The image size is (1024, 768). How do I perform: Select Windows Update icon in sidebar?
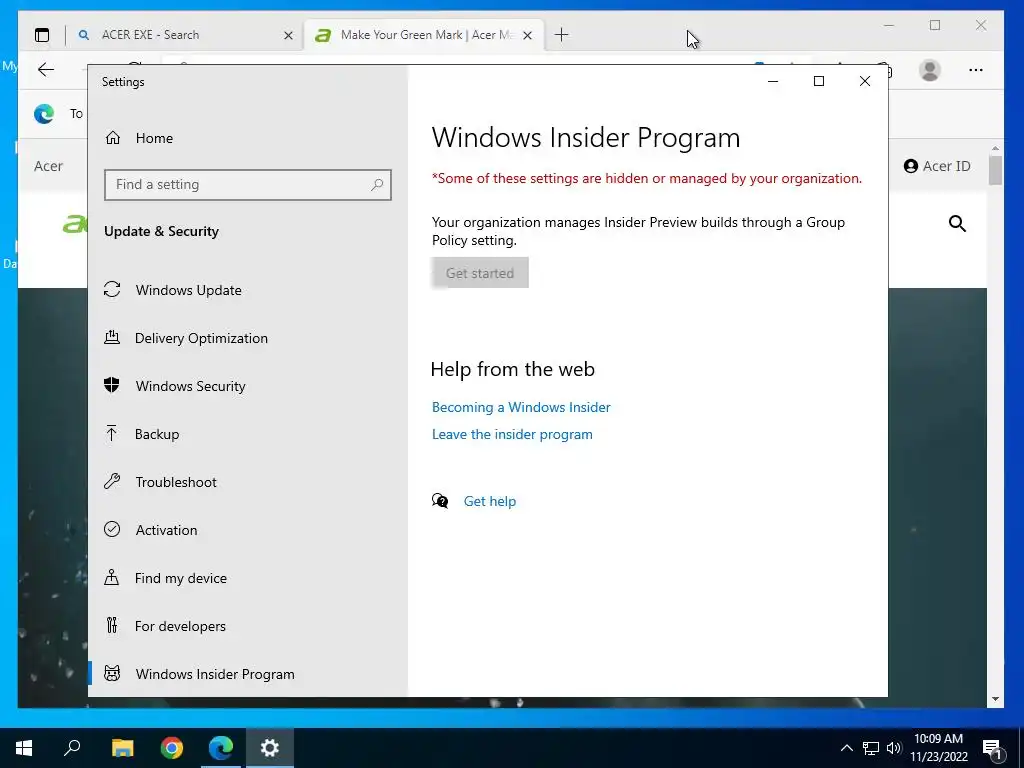tap(112, 289)
